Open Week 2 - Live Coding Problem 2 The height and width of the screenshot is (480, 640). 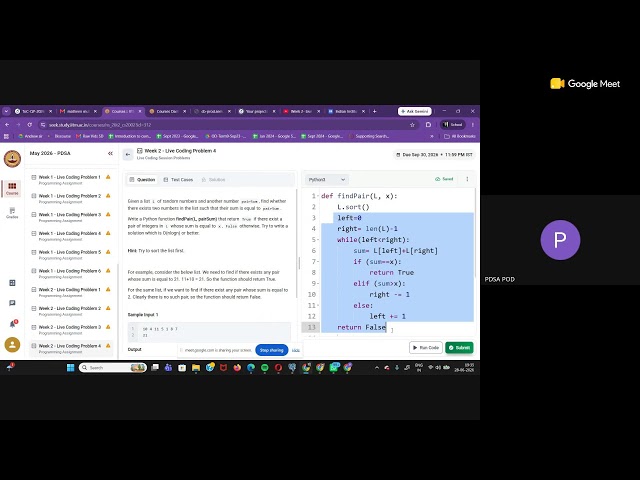[x=70, y=311]
